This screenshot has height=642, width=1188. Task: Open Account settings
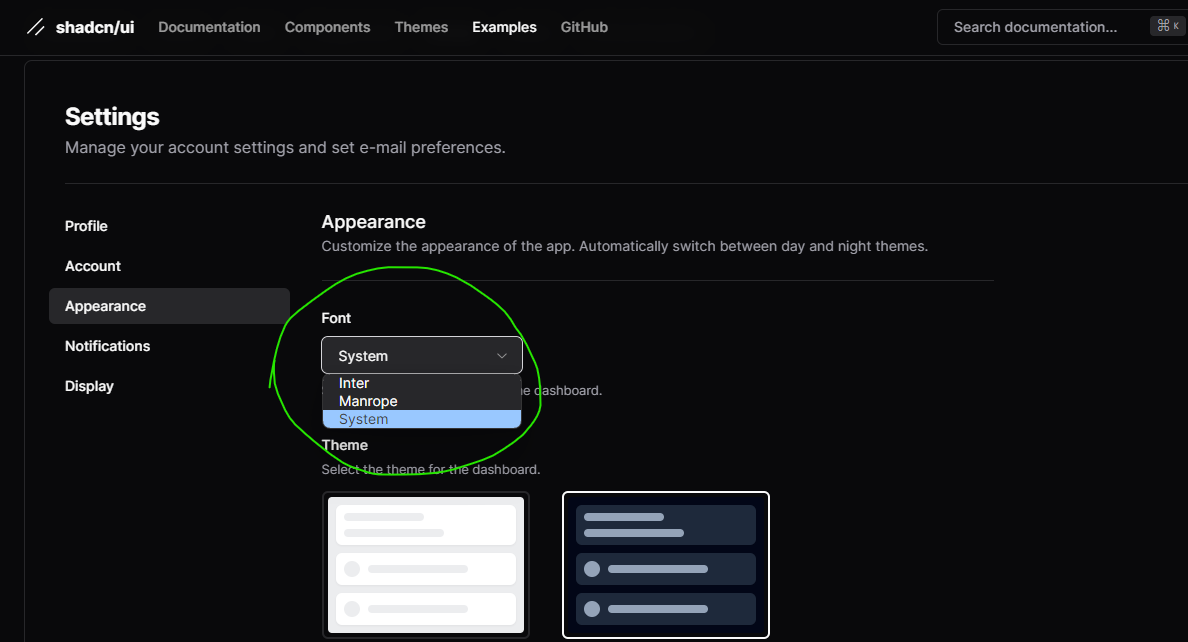point(93,266)
